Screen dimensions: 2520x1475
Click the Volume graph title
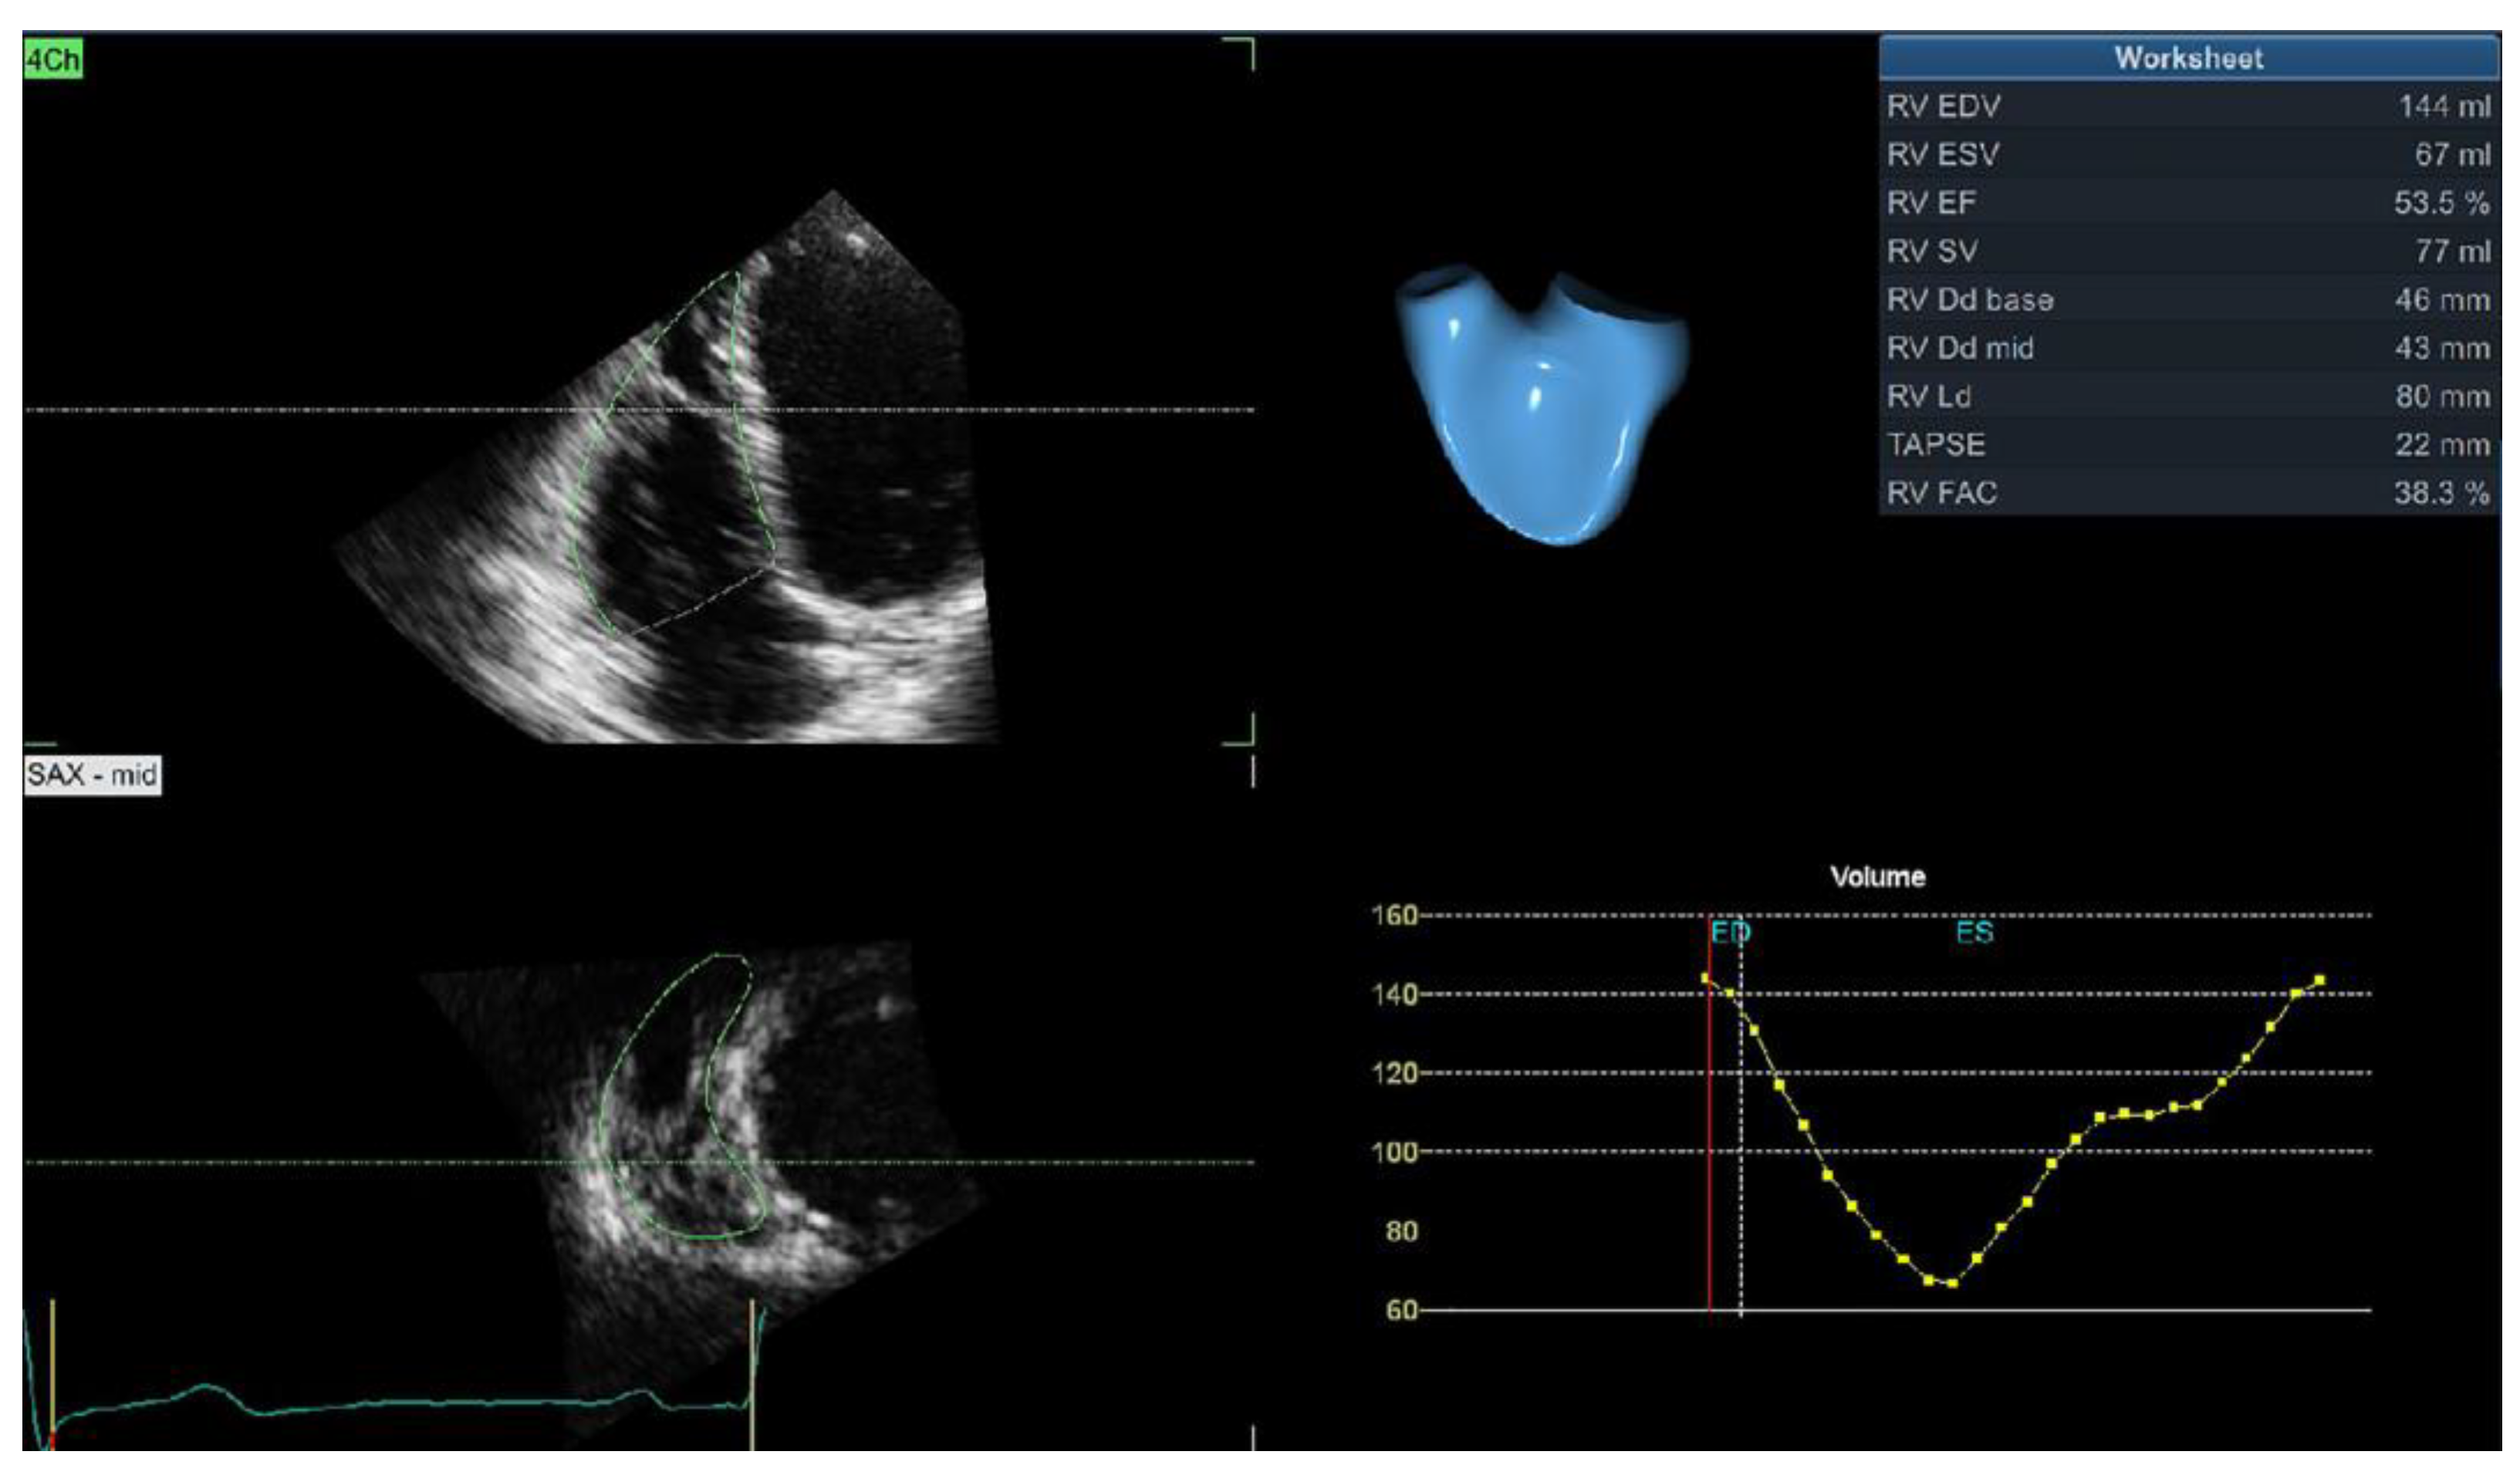[x=1877, y=877]
